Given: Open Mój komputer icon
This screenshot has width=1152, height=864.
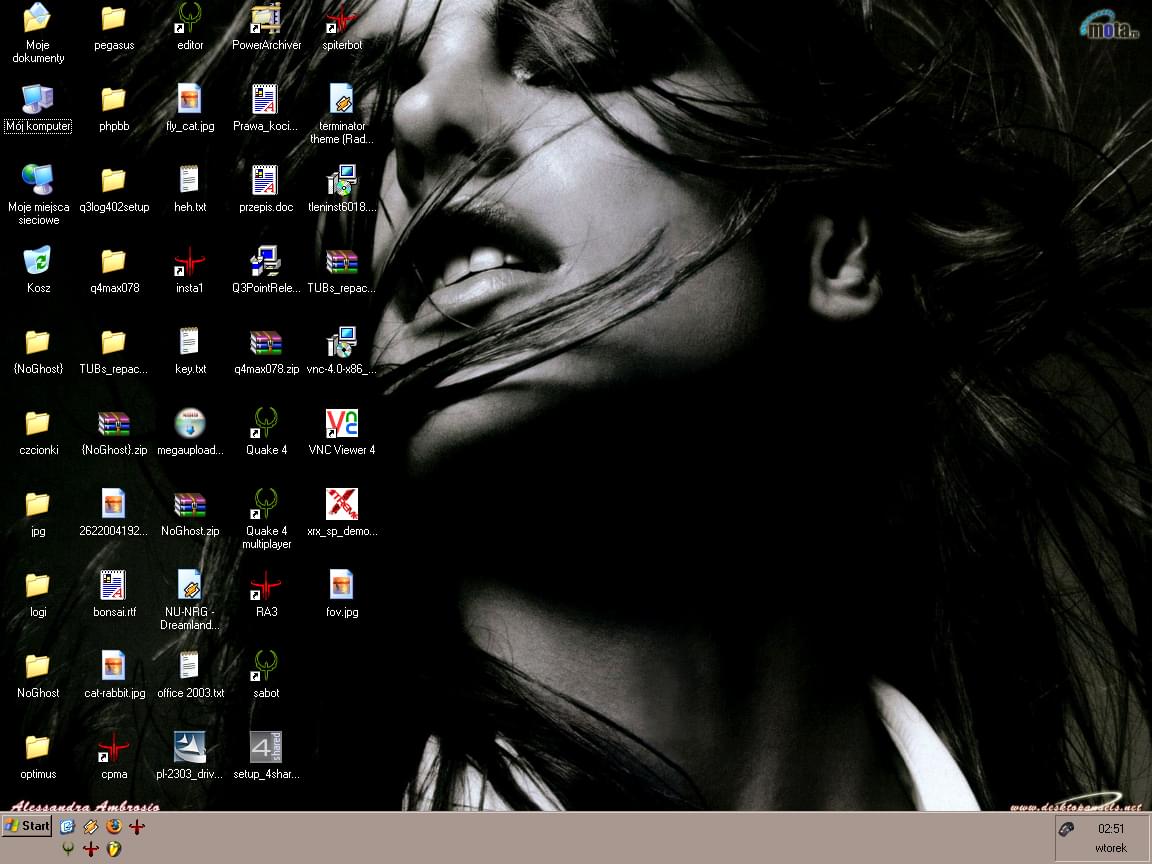Looking at the screenshot, I should 38,100.
